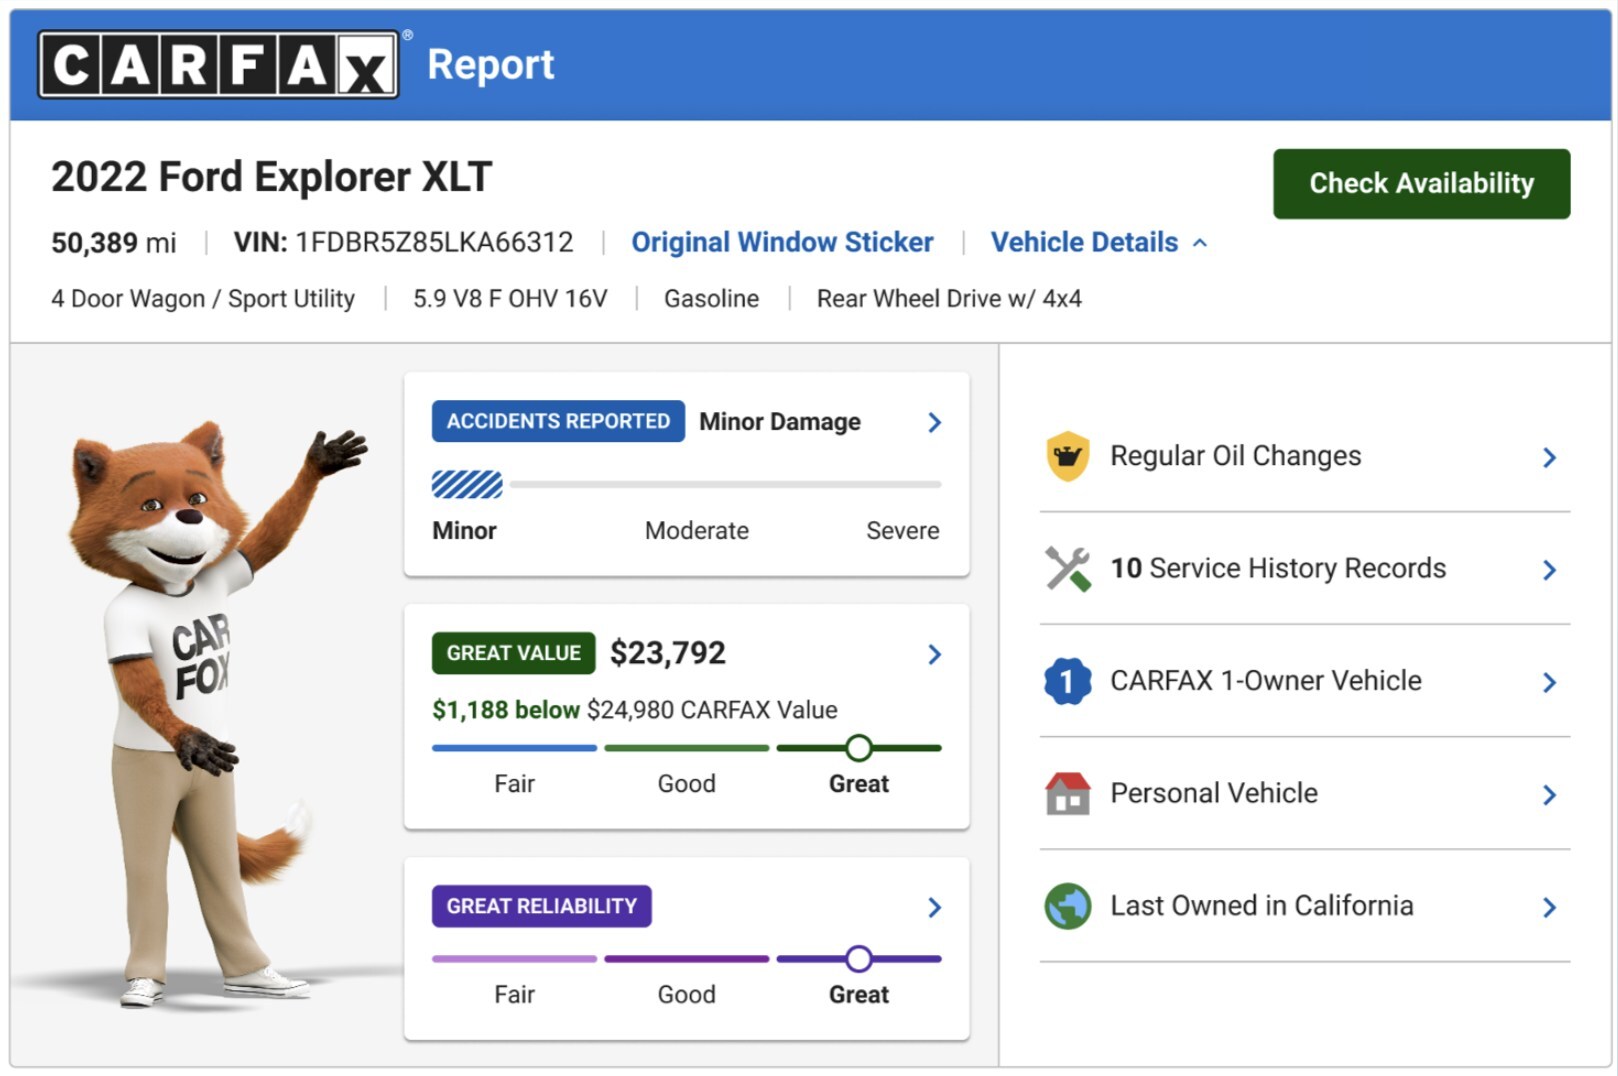The image size is (1618, 1076).
Task: Click the blue 1-Owner badge icon
Action: click(1067, 682)
